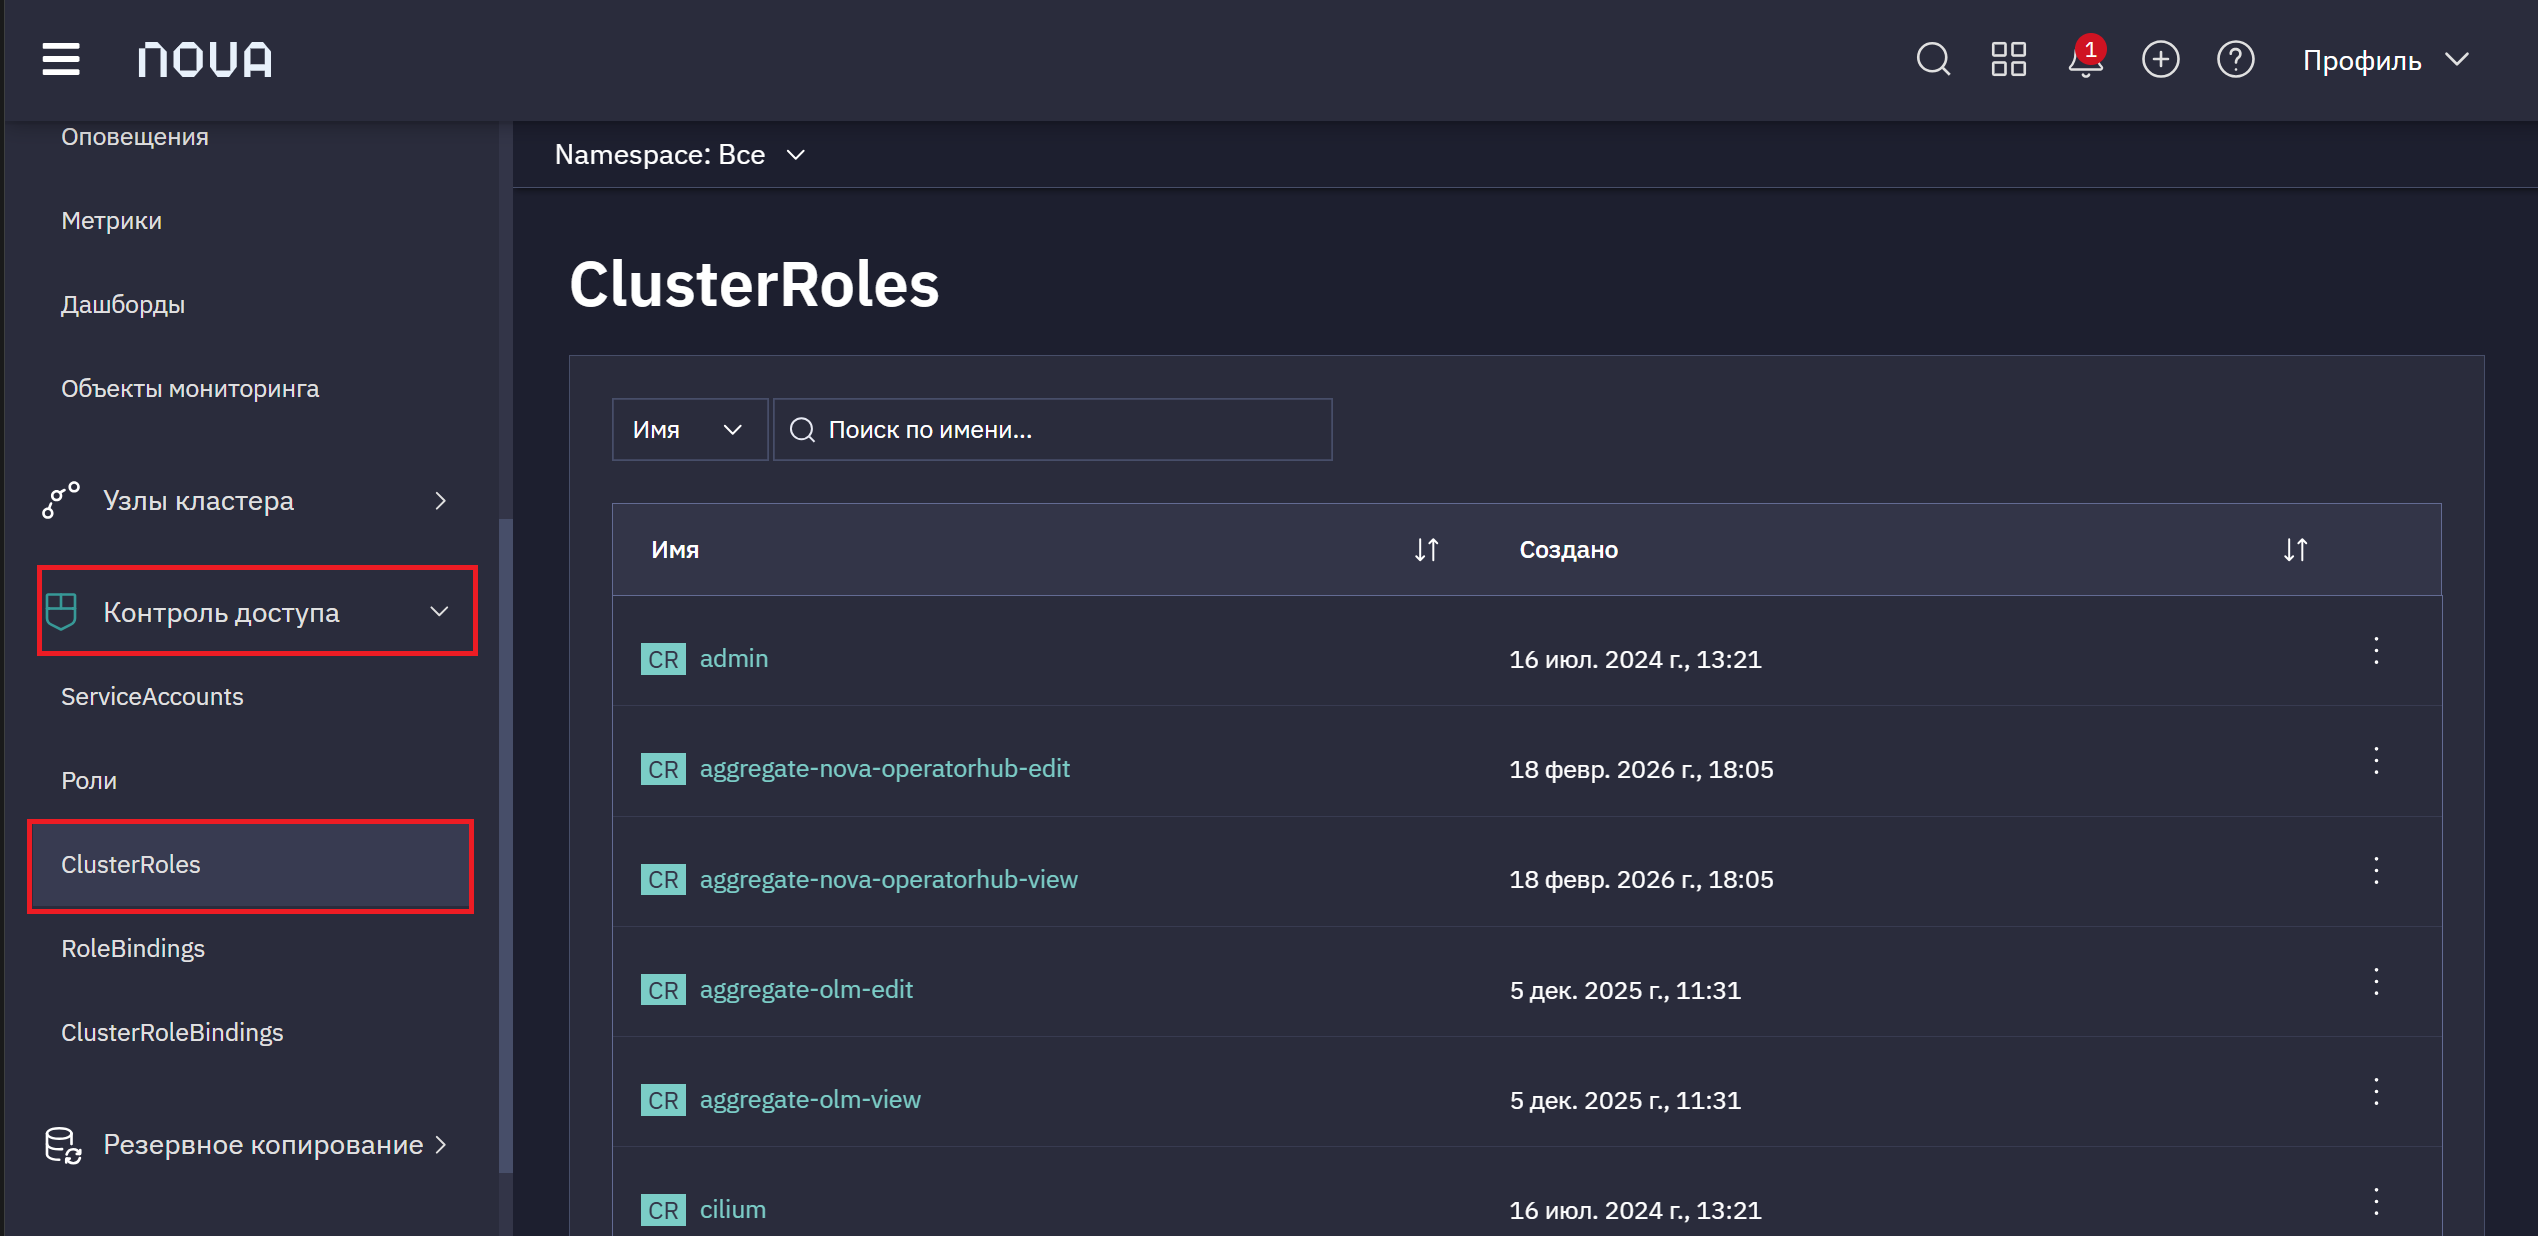
Task: Sort table by Имя column arrows
Action: (x=1426, y=550)
